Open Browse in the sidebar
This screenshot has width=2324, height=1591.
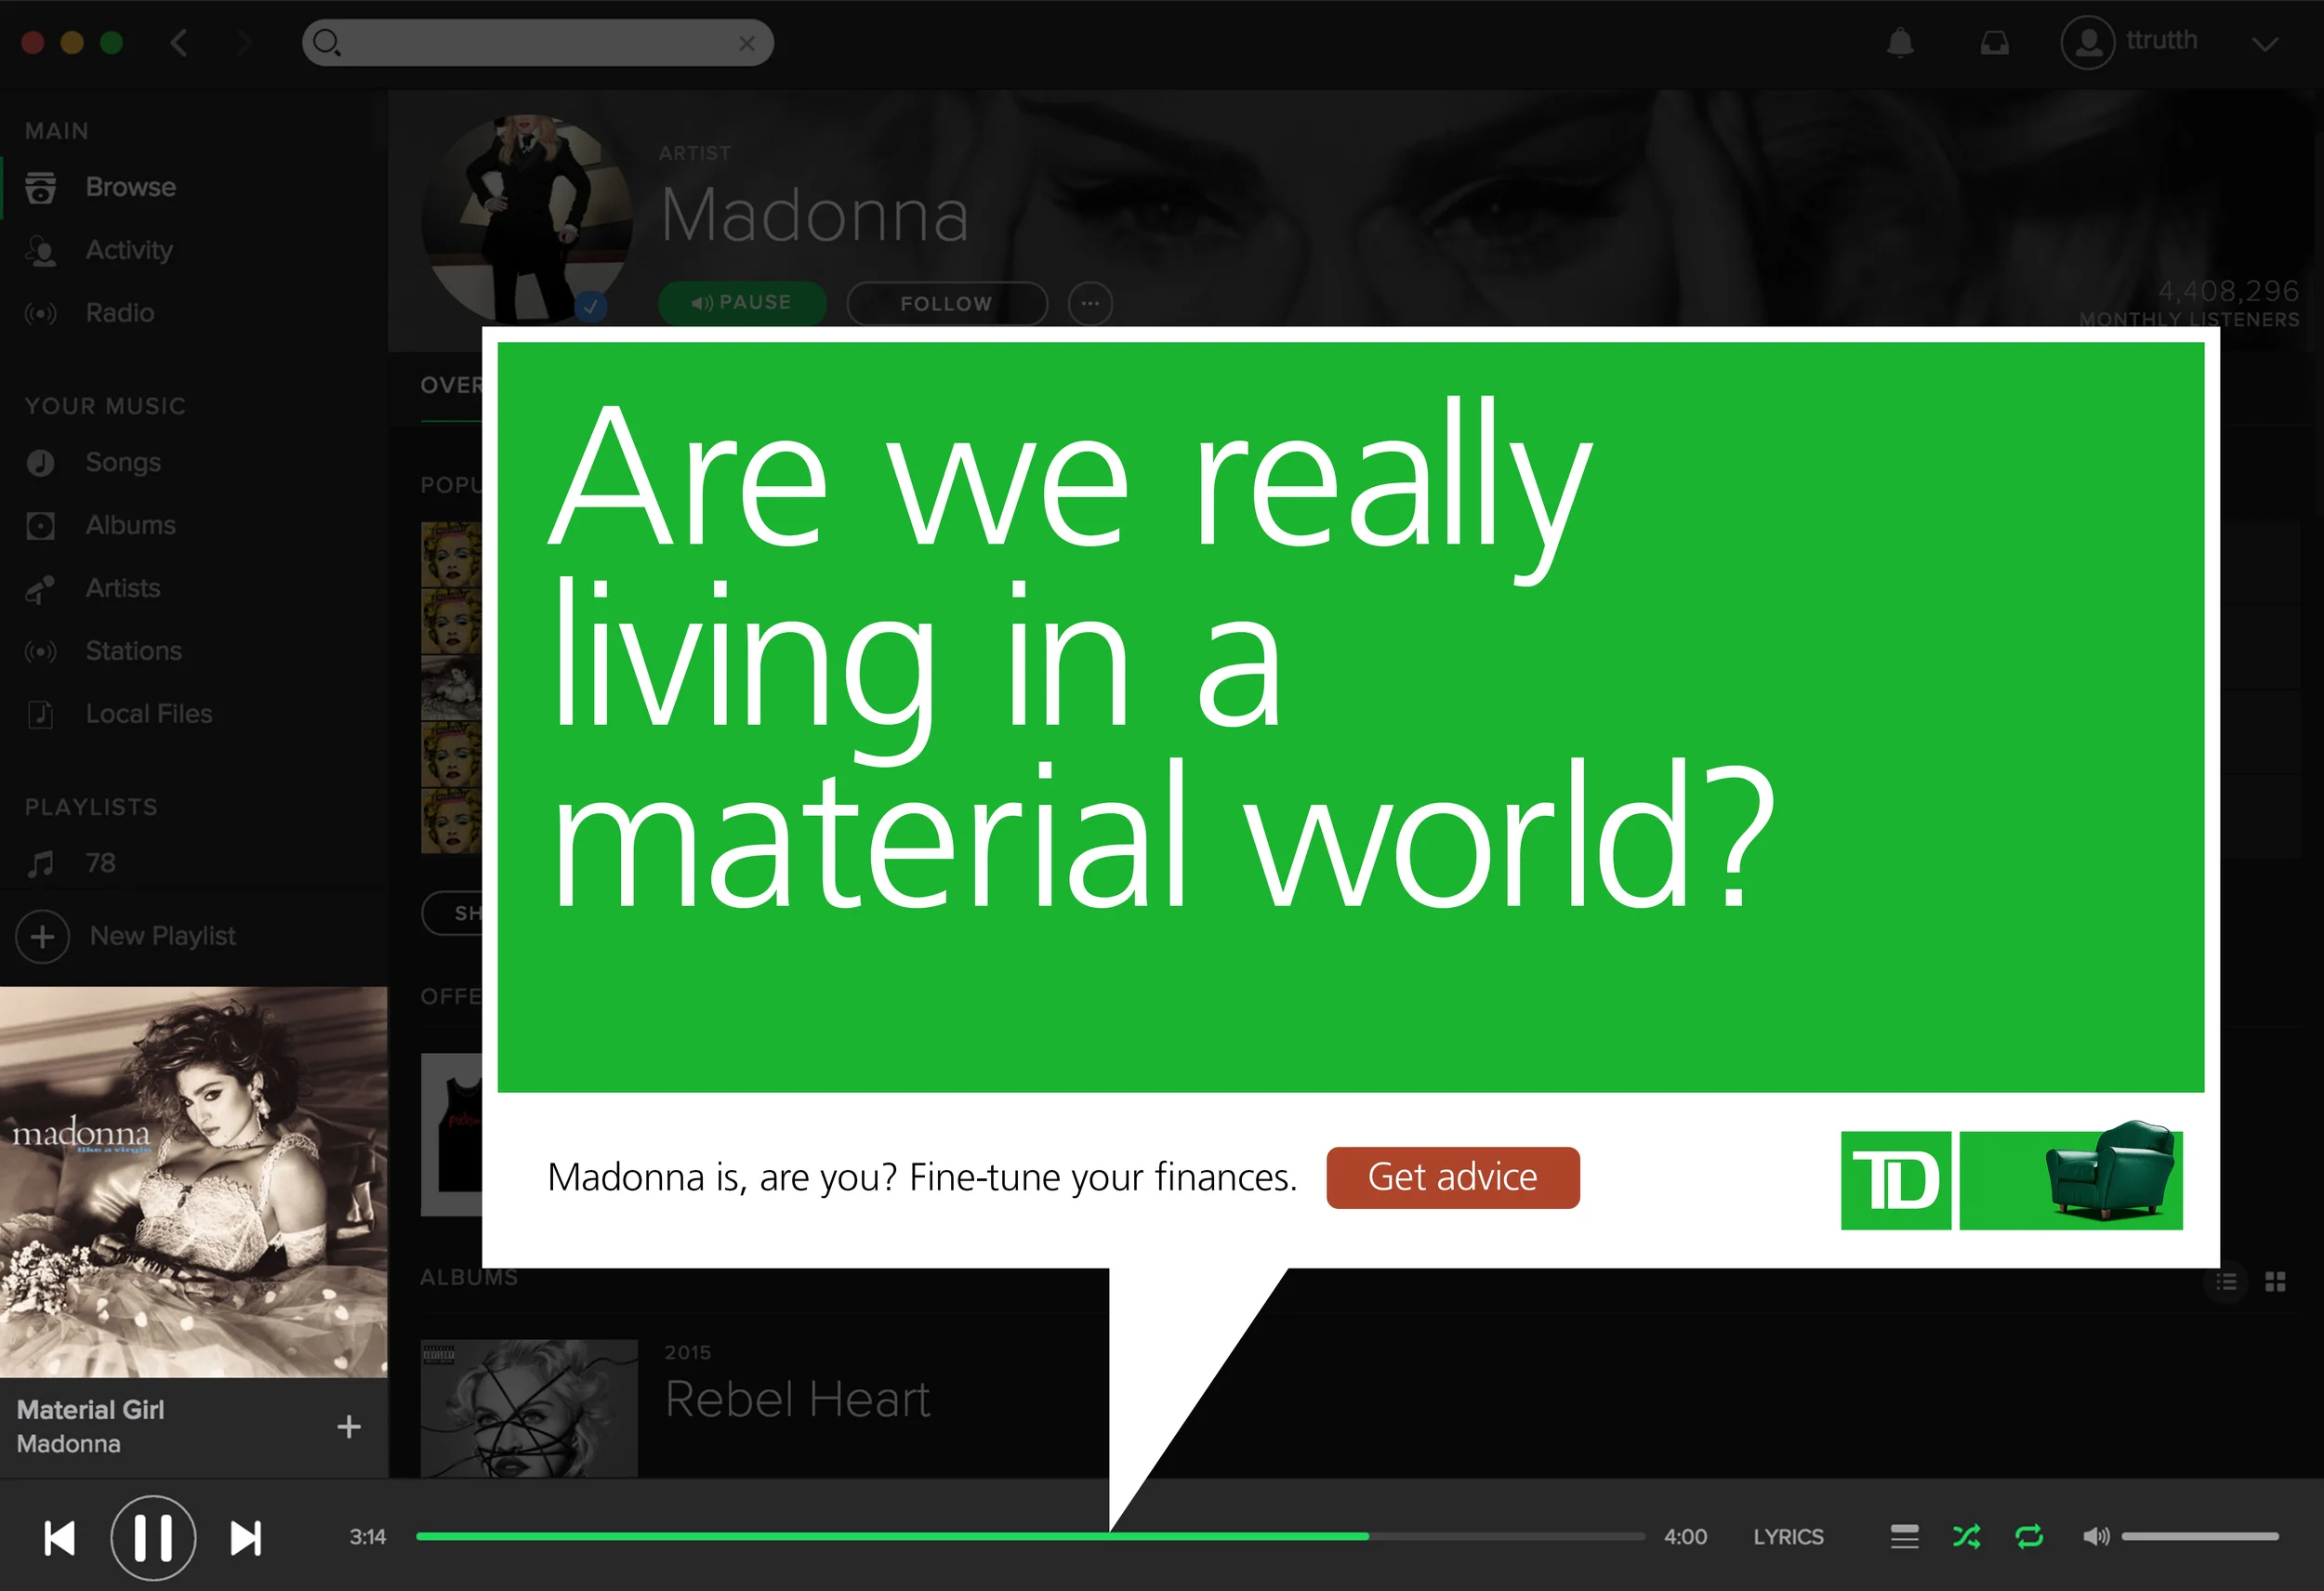click(x=130, y=187)
